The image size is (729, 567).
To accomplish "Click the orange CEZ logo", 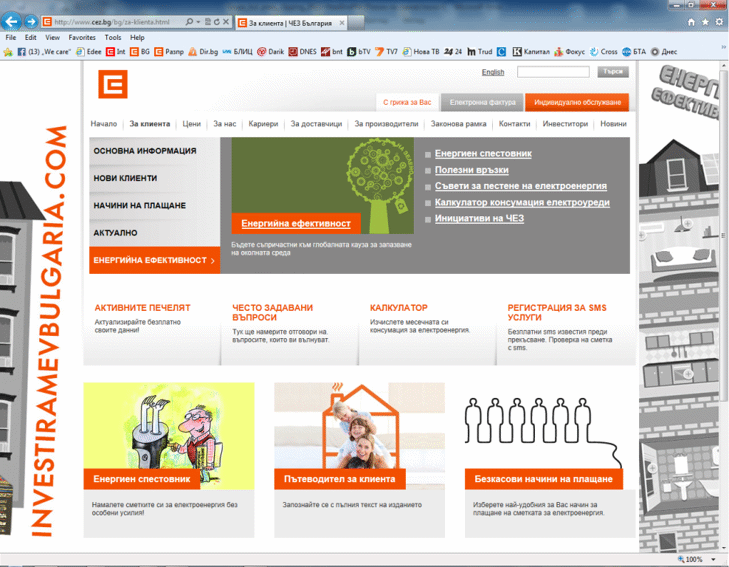I will pyautogui.click(x=113, y=84).
